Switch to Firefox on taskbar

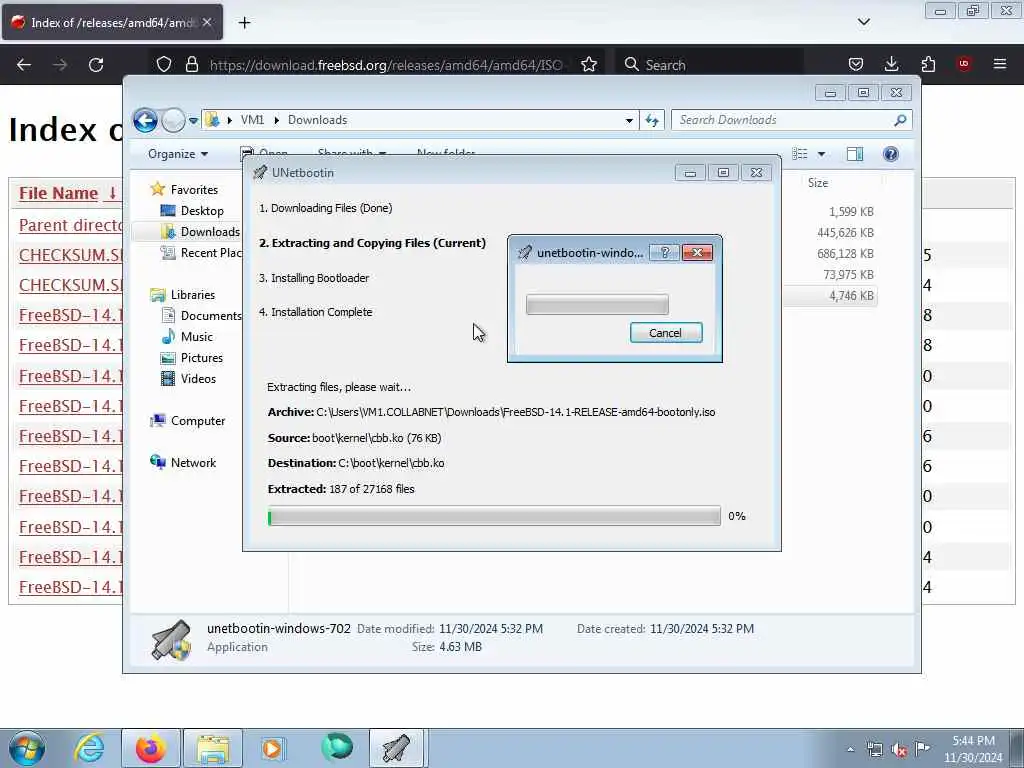150,748
